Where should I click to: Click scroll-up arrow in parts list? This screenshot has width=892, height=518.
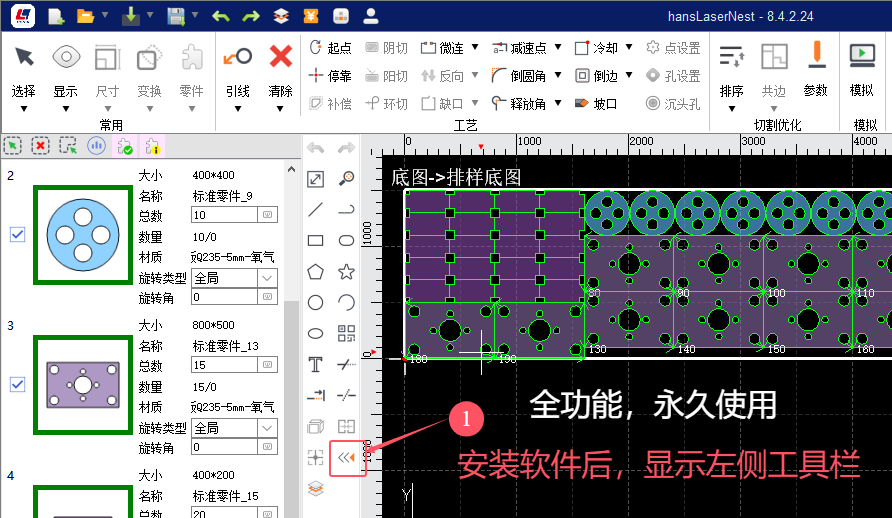click(x=291, y=169)
